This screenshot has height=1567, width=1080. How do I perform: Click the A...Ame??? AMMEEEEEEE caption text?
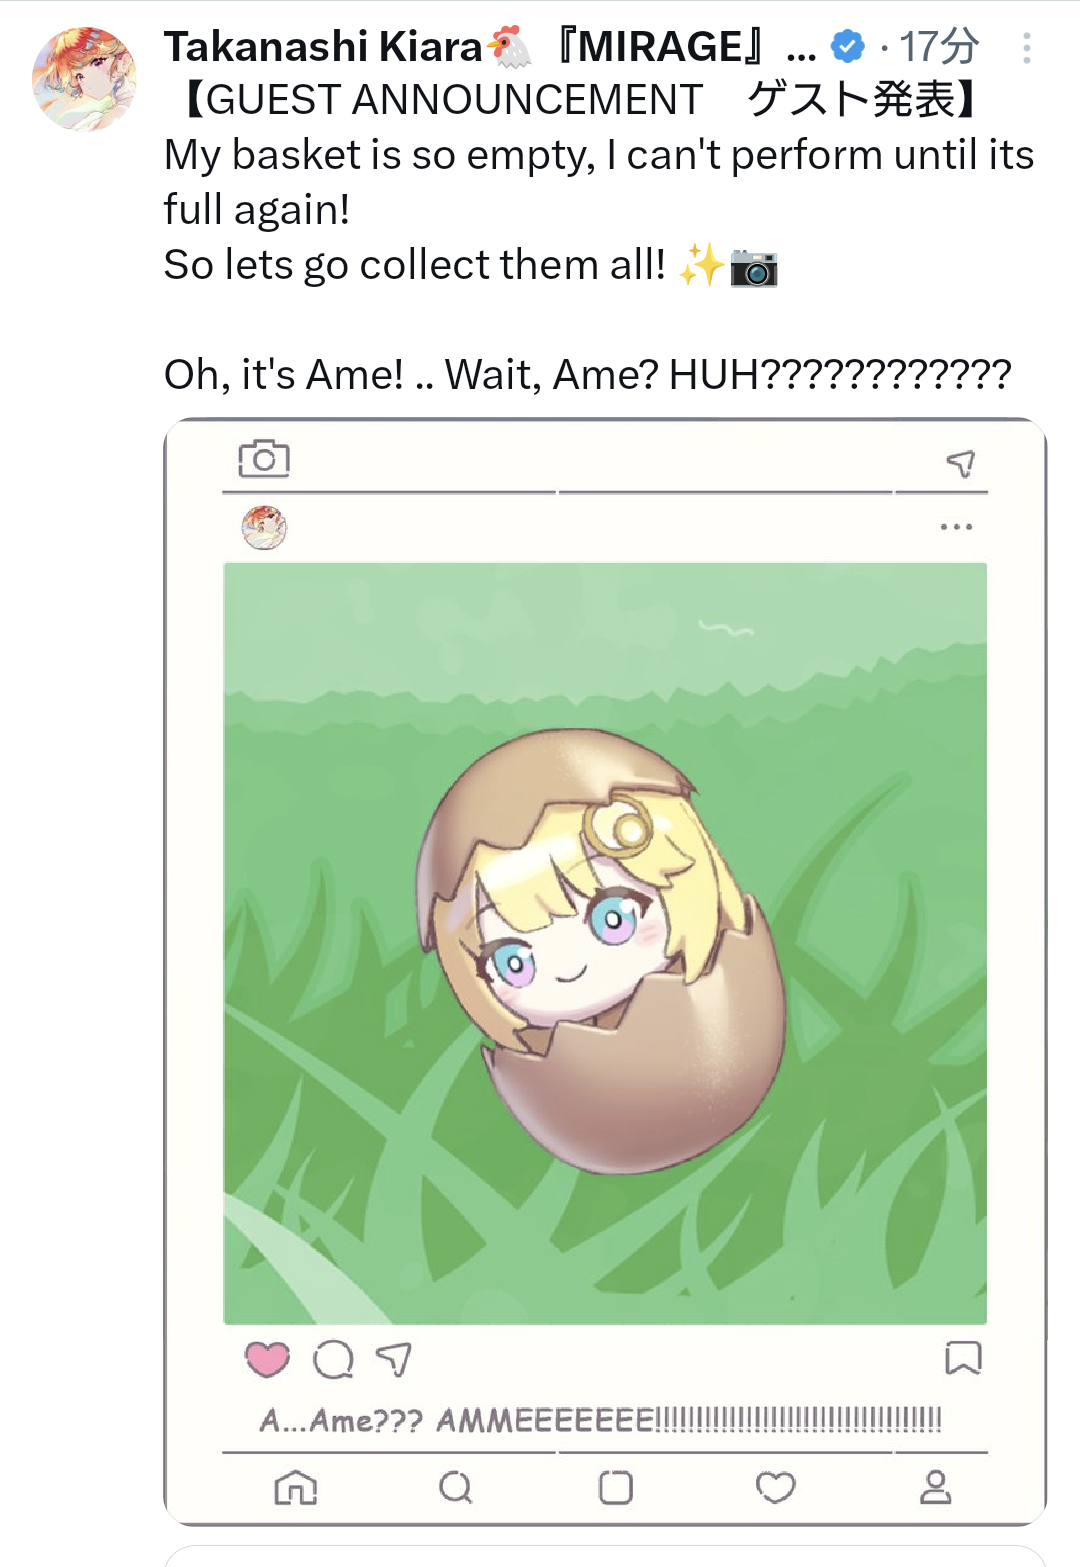pyautogui.click(x=600, y=1420)
